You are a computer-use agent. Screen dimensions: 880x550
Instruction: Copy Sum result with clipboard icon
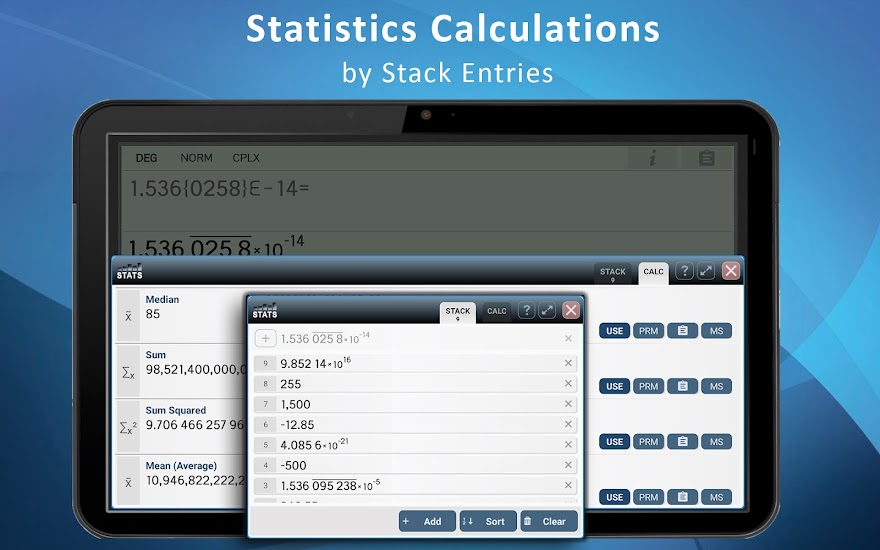[x=682, y=386]
